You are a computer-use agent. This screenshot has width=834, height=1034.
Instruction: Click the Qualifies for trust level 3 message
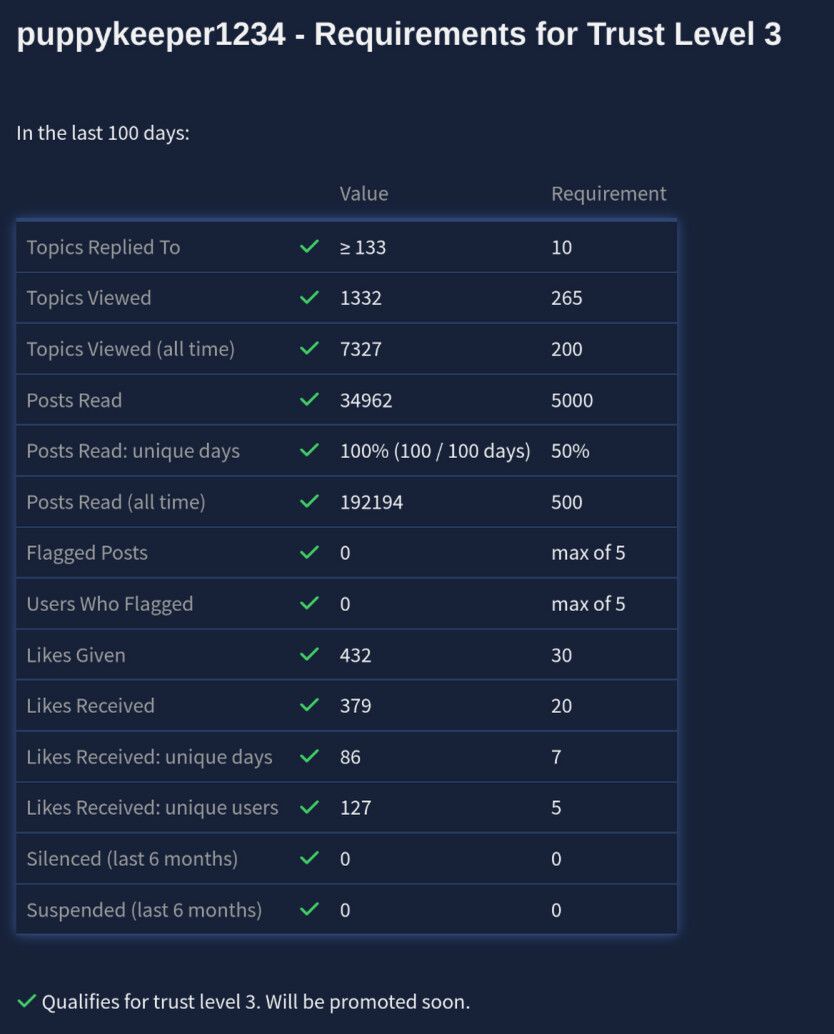255,1002
